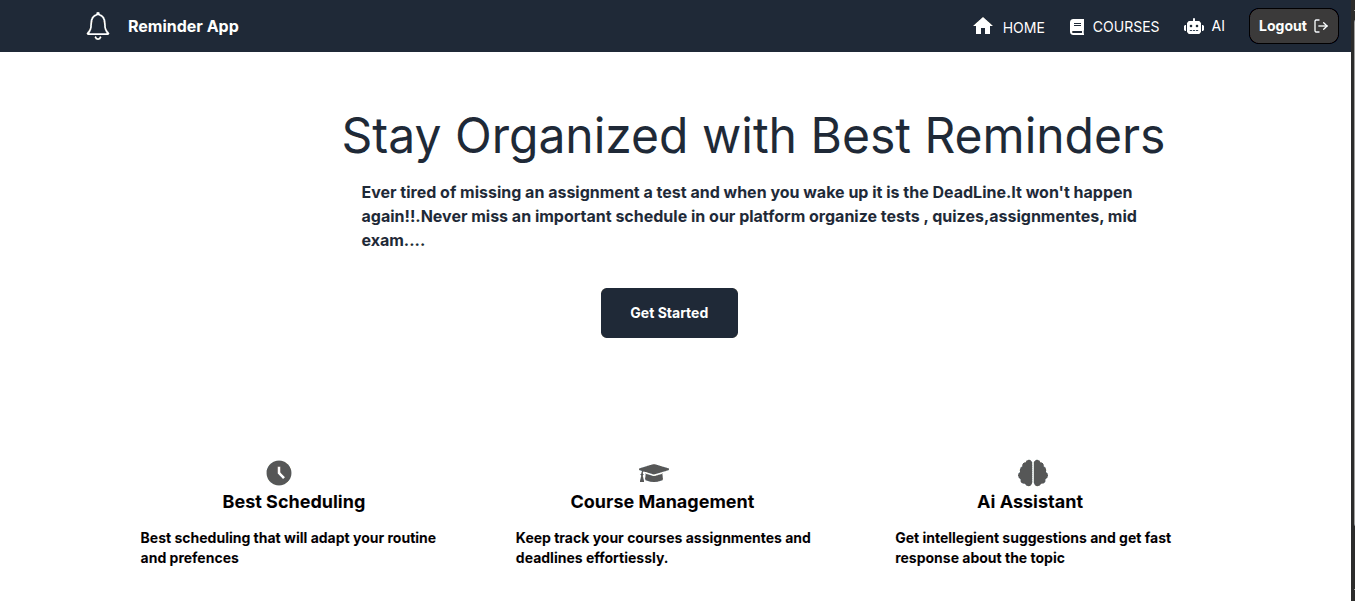Image resolution: width=1355 pixels, height=601 pixels.
Task: Click the book icon beside COURSES
Action: coord(1077,27)
